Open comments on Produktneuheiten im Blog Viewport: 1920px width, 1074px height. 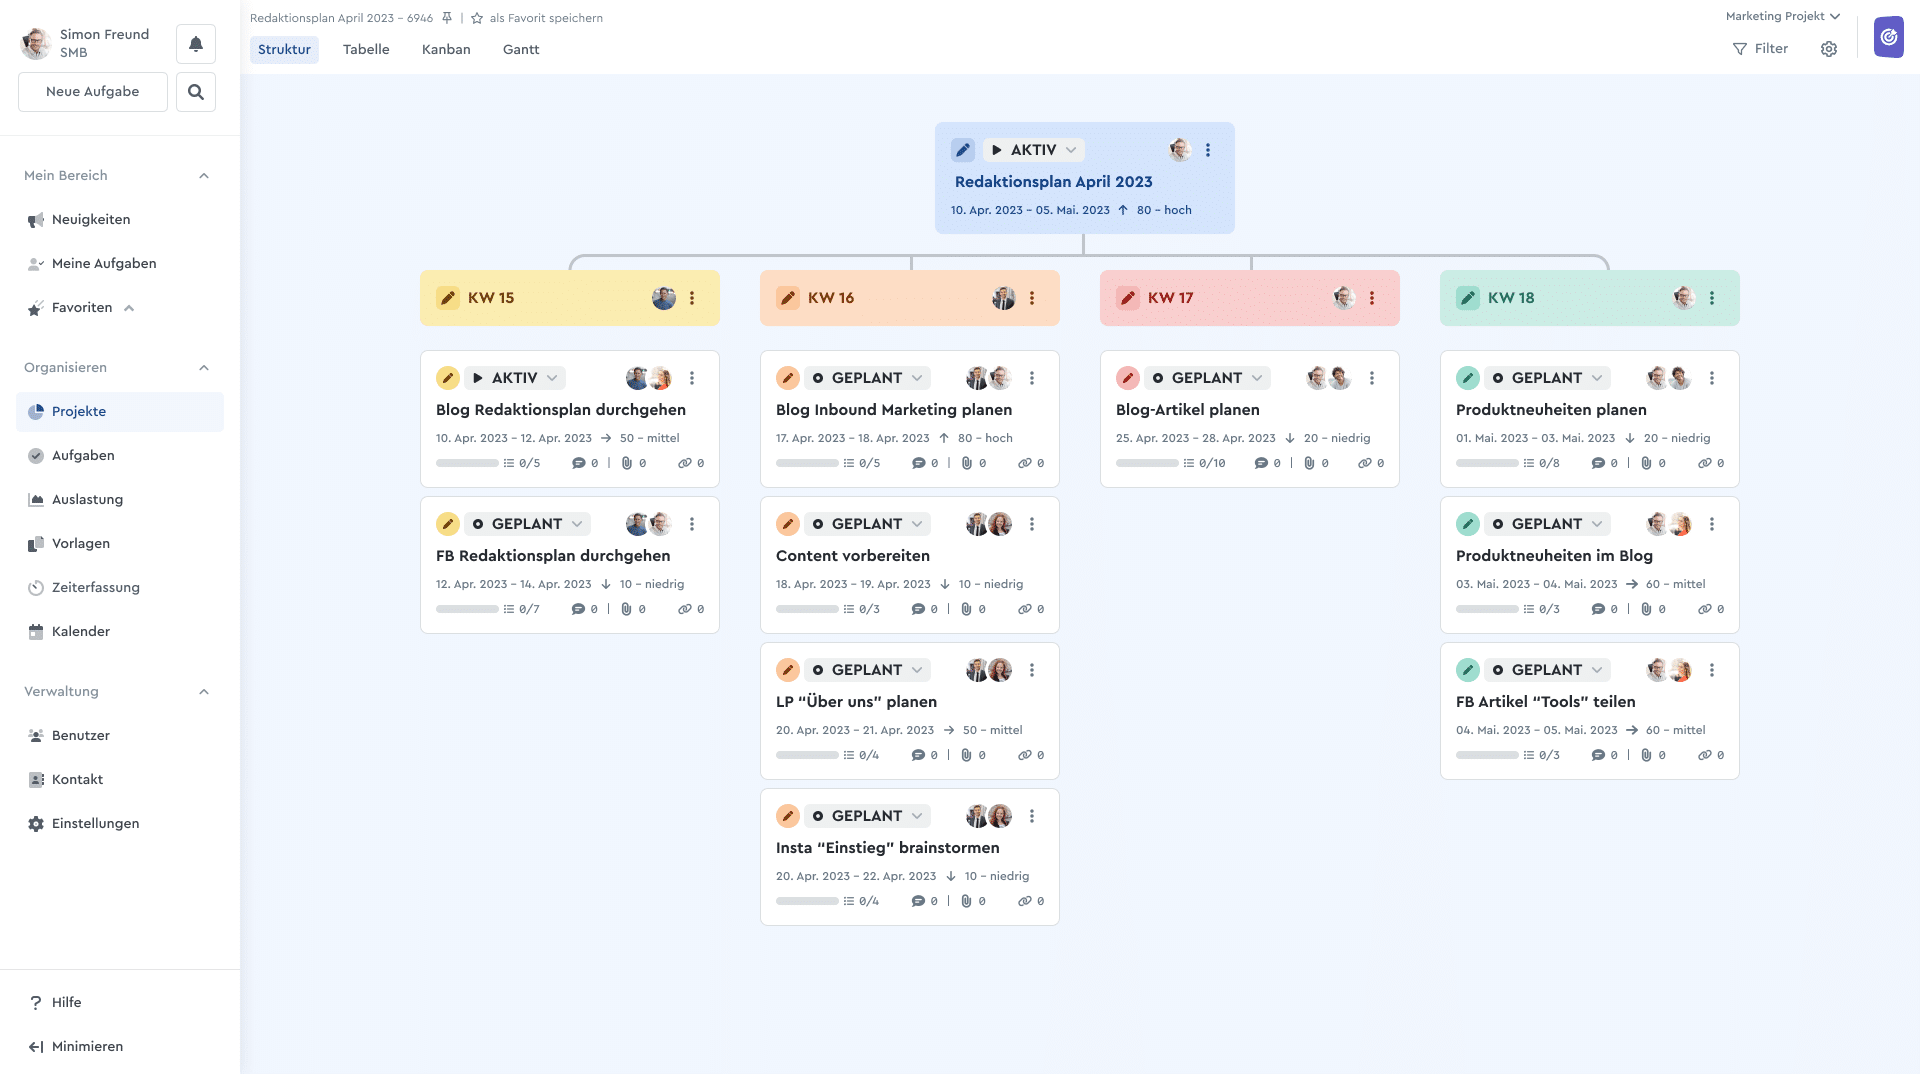pyautogui.click(x=1605, y=609)
